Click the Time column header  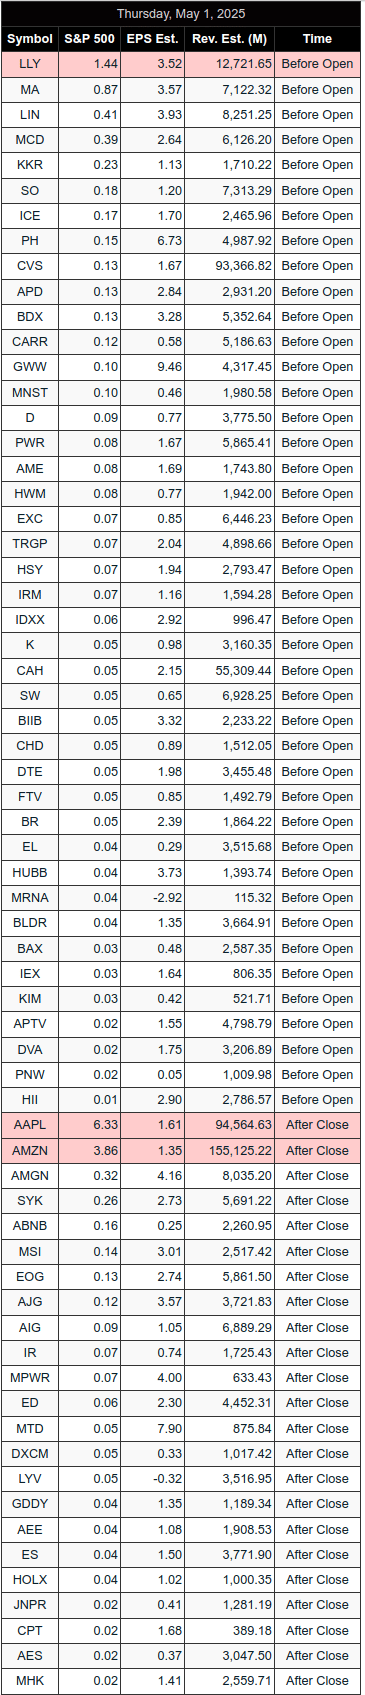pos(317,39)
